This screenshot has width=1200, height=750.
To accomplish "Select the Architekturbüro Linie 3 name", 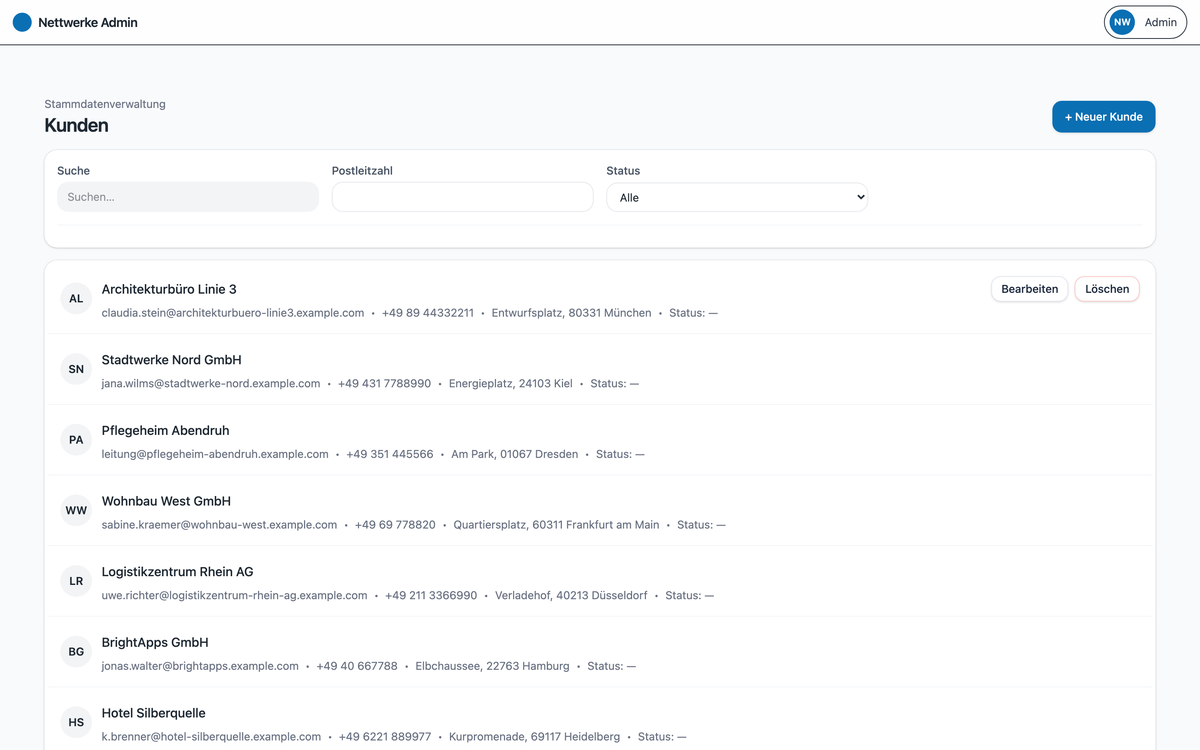I will coord(169,289).
